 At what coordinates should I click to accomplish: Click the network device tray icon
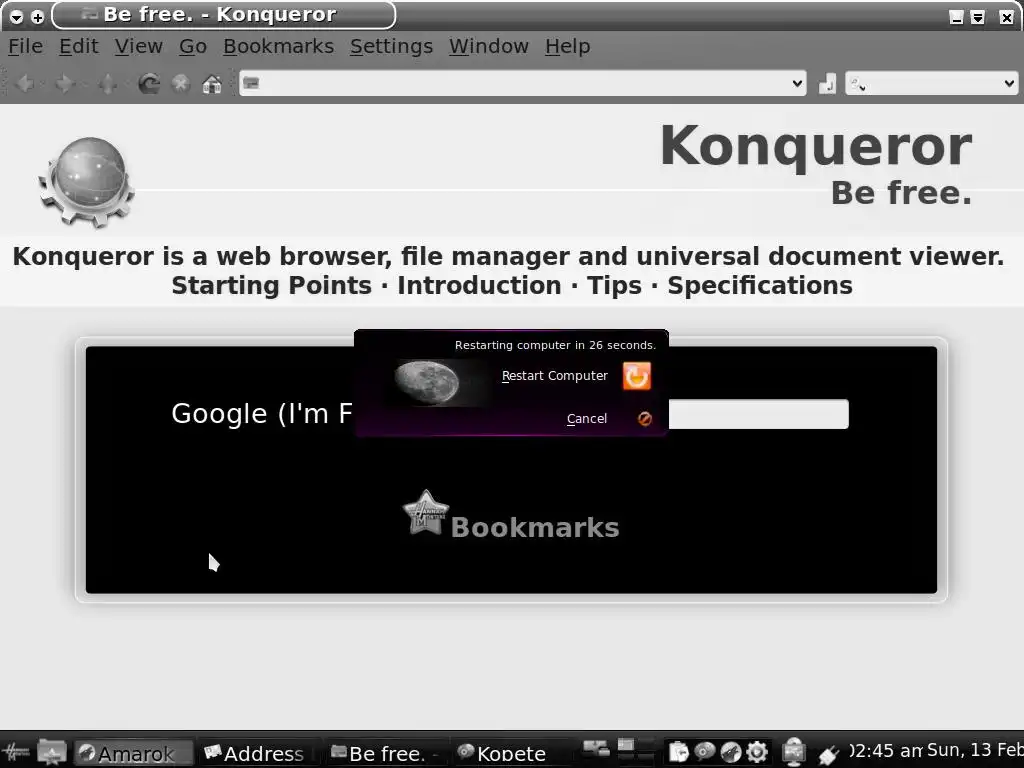pyautogui.click(x=793, y=752)
